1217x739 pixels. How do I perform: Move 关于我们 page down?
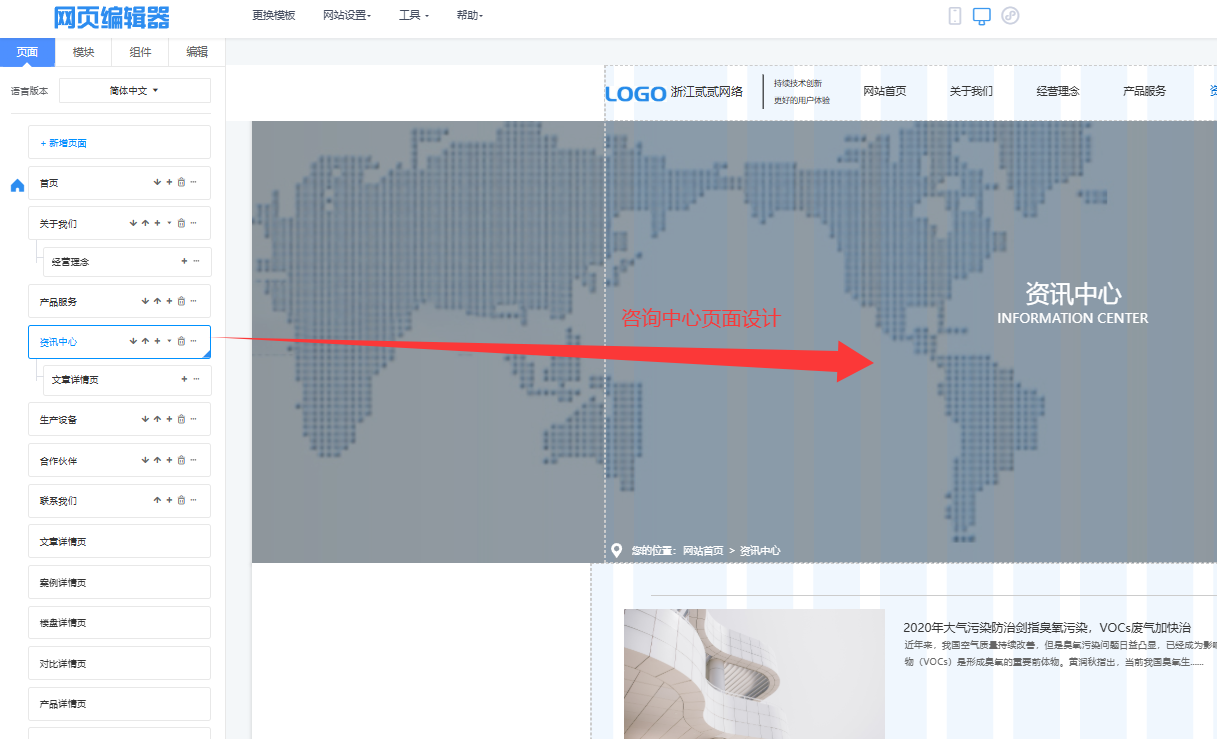(133, 223)
